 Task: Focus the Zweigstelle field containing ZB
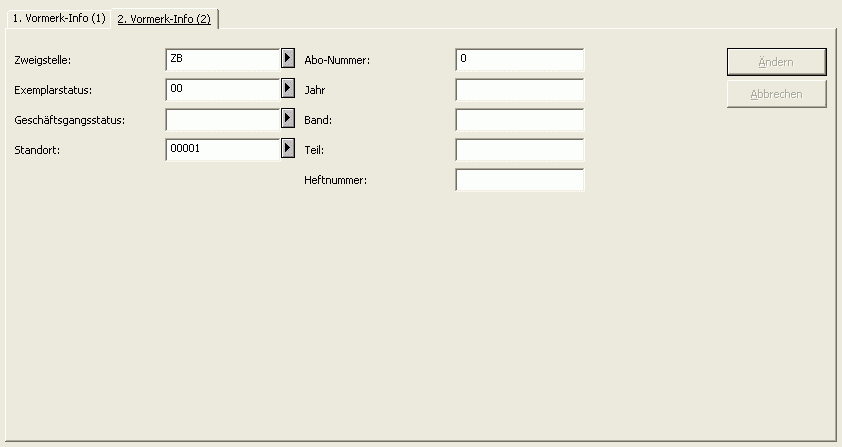pyautogui.click(x=223, y=59)
